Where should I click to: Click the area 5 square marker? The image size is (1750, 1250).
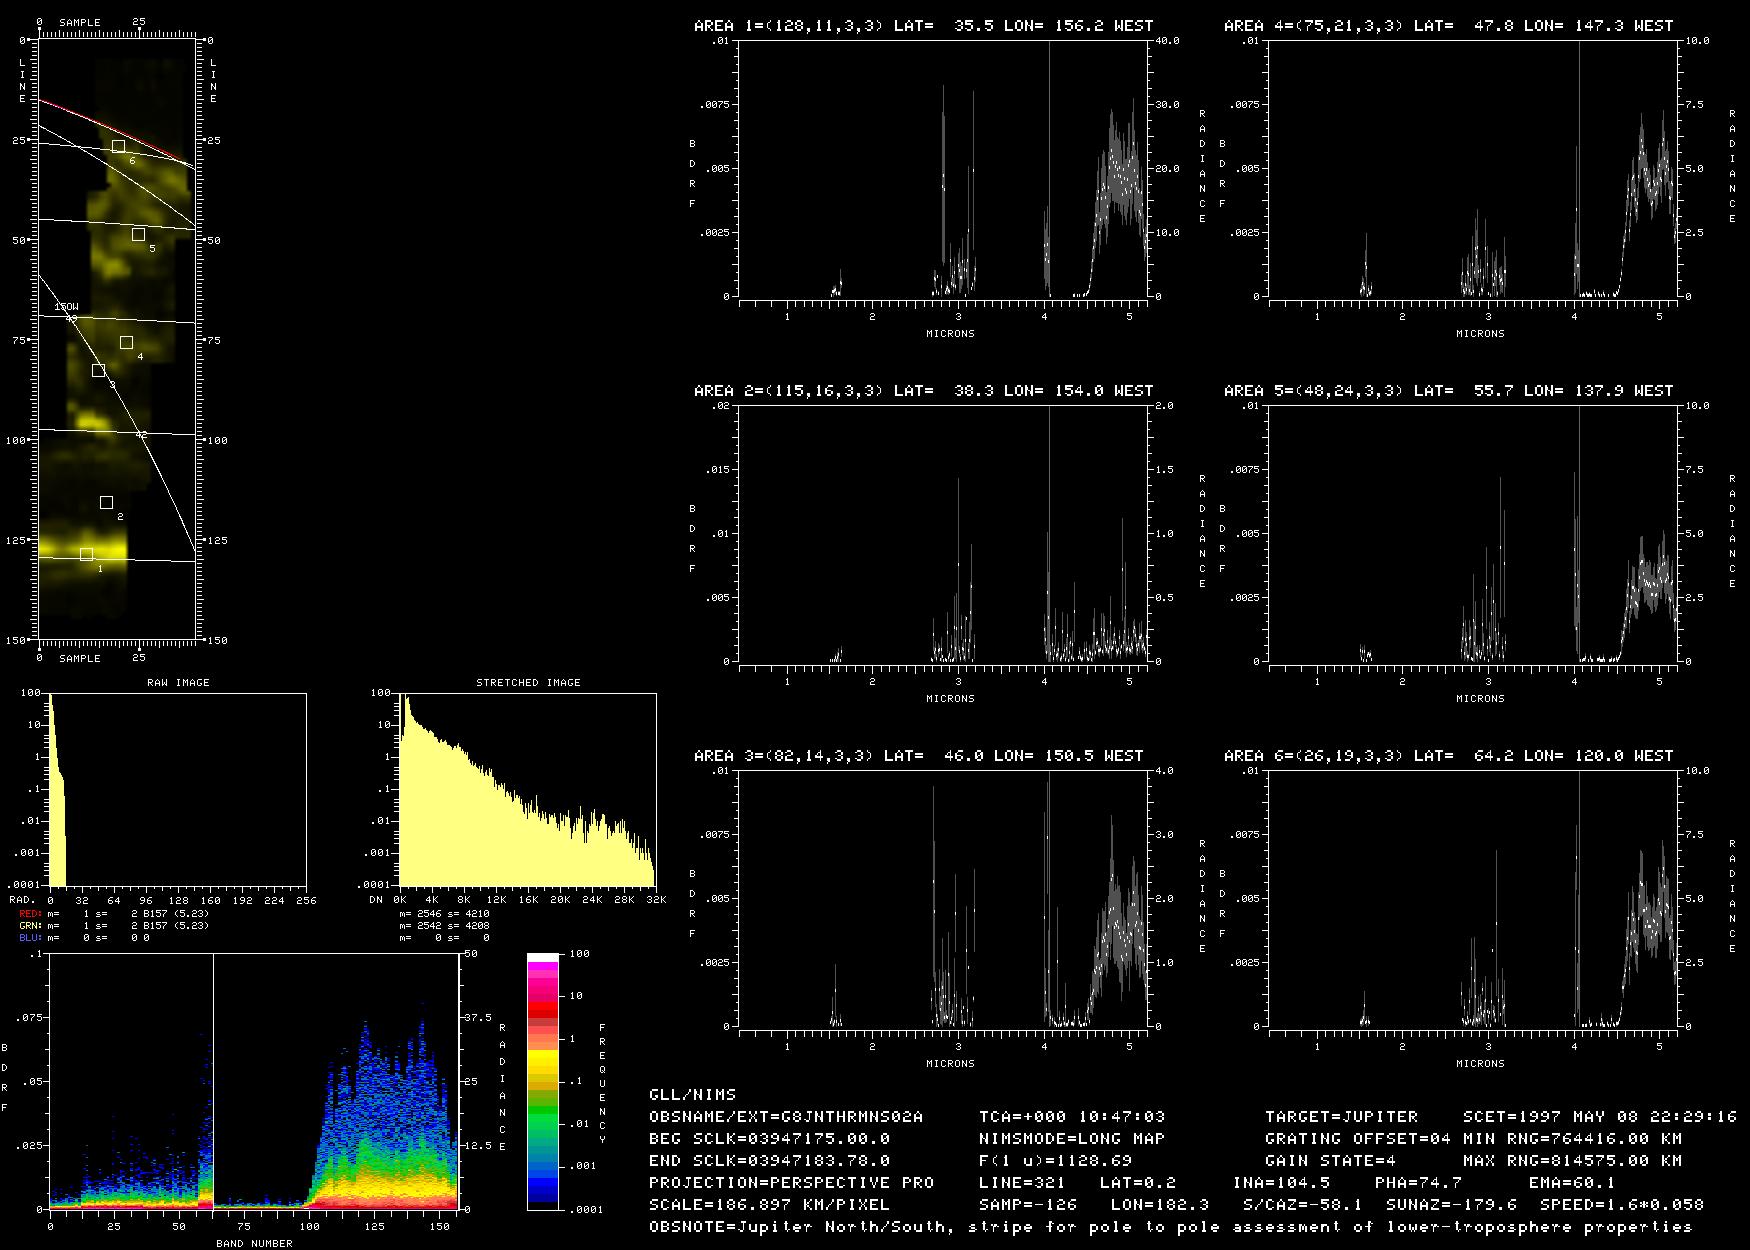[138, 235]
